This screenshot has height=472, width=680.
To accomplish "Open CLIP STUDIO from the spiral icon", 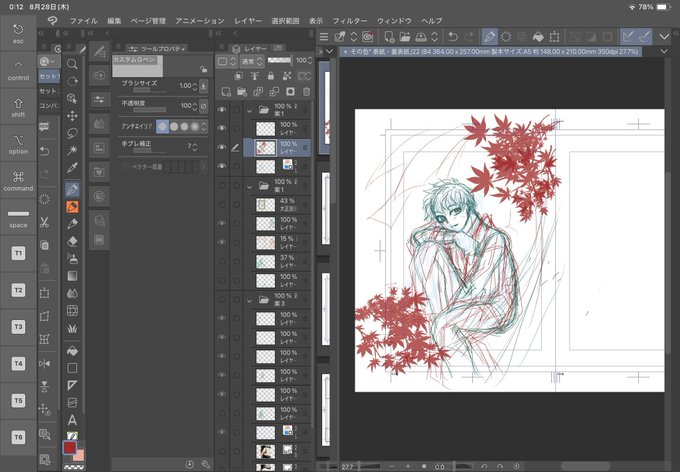I will 368,37.
